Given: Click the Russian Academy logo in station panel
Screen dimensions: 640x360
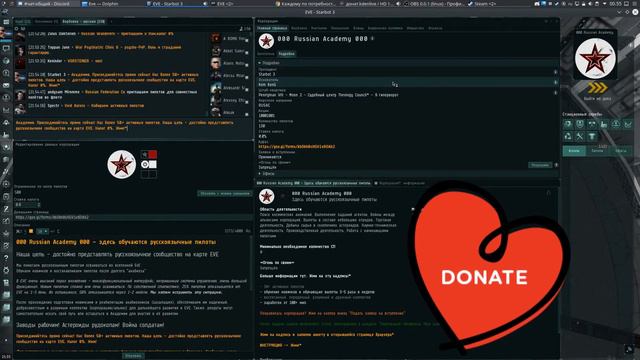Looking at the screenshot, I should 595,58.
